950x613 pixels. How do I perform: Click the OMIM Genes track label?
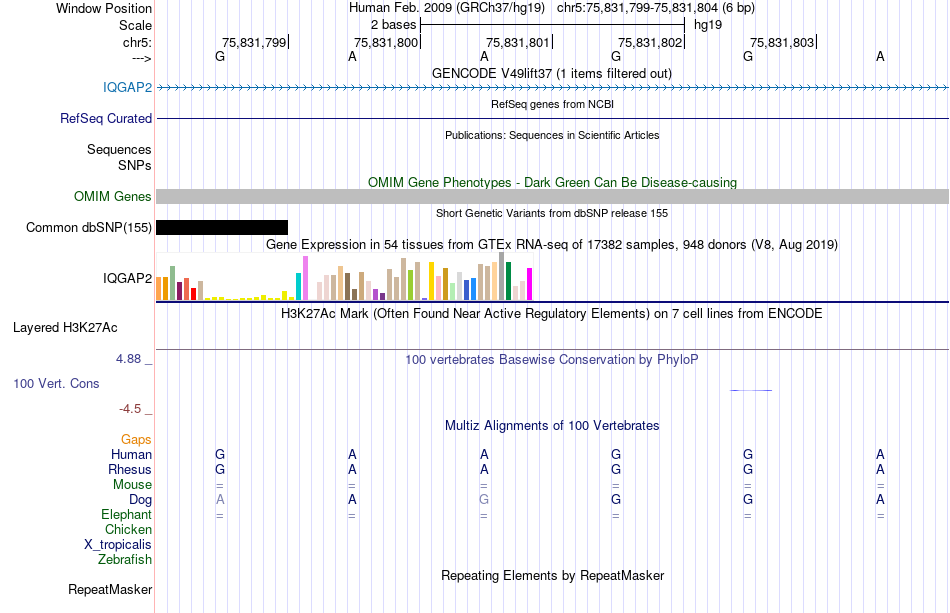point(113,196)
